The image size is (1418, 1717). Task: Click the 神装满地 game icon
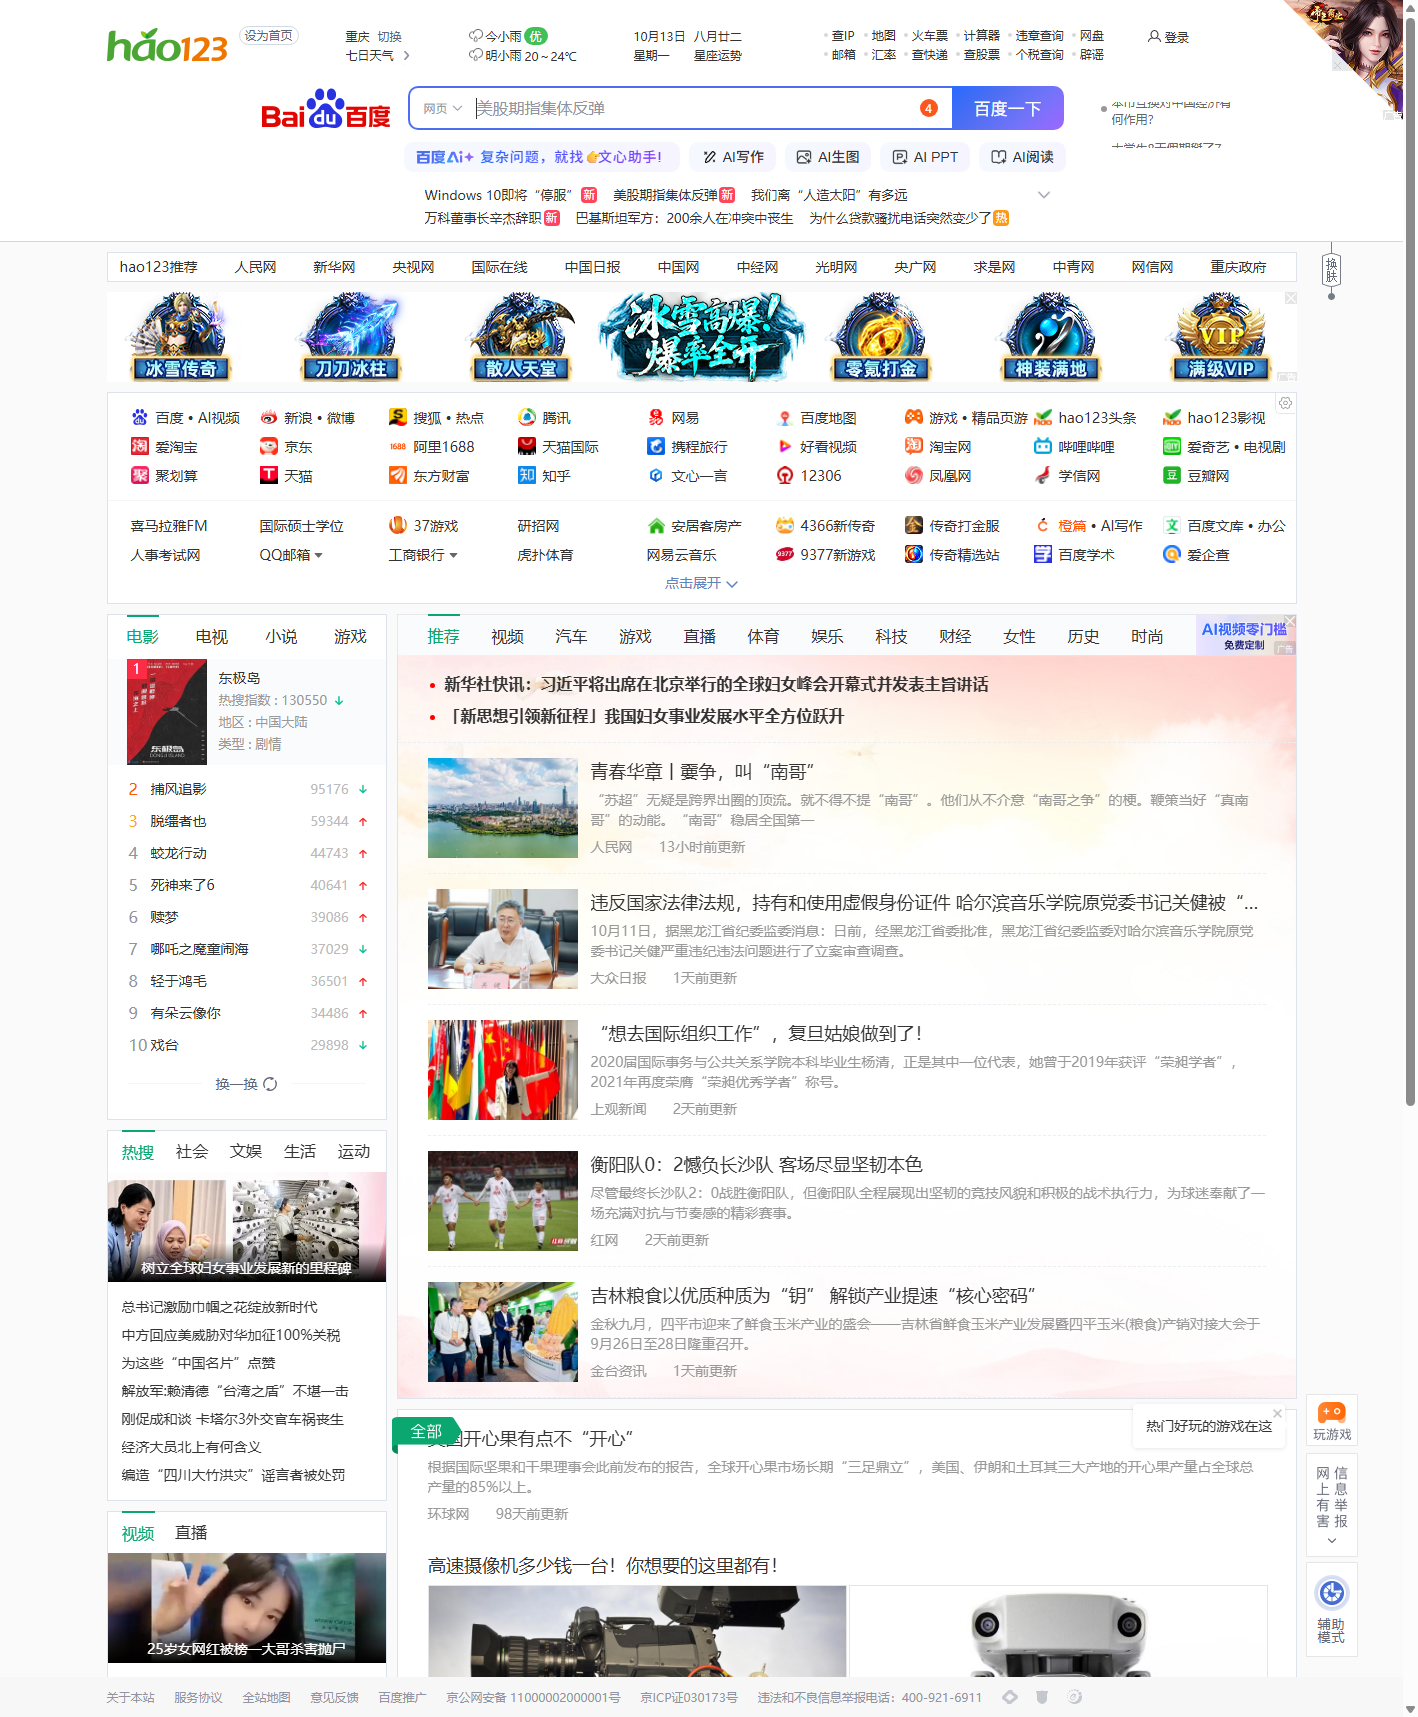point(1051,337)
